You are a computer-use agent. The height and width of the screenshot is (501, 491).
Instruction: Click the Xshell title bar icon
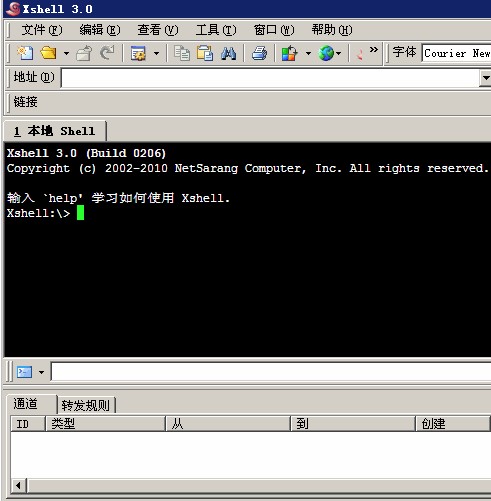tap(13, 9)
